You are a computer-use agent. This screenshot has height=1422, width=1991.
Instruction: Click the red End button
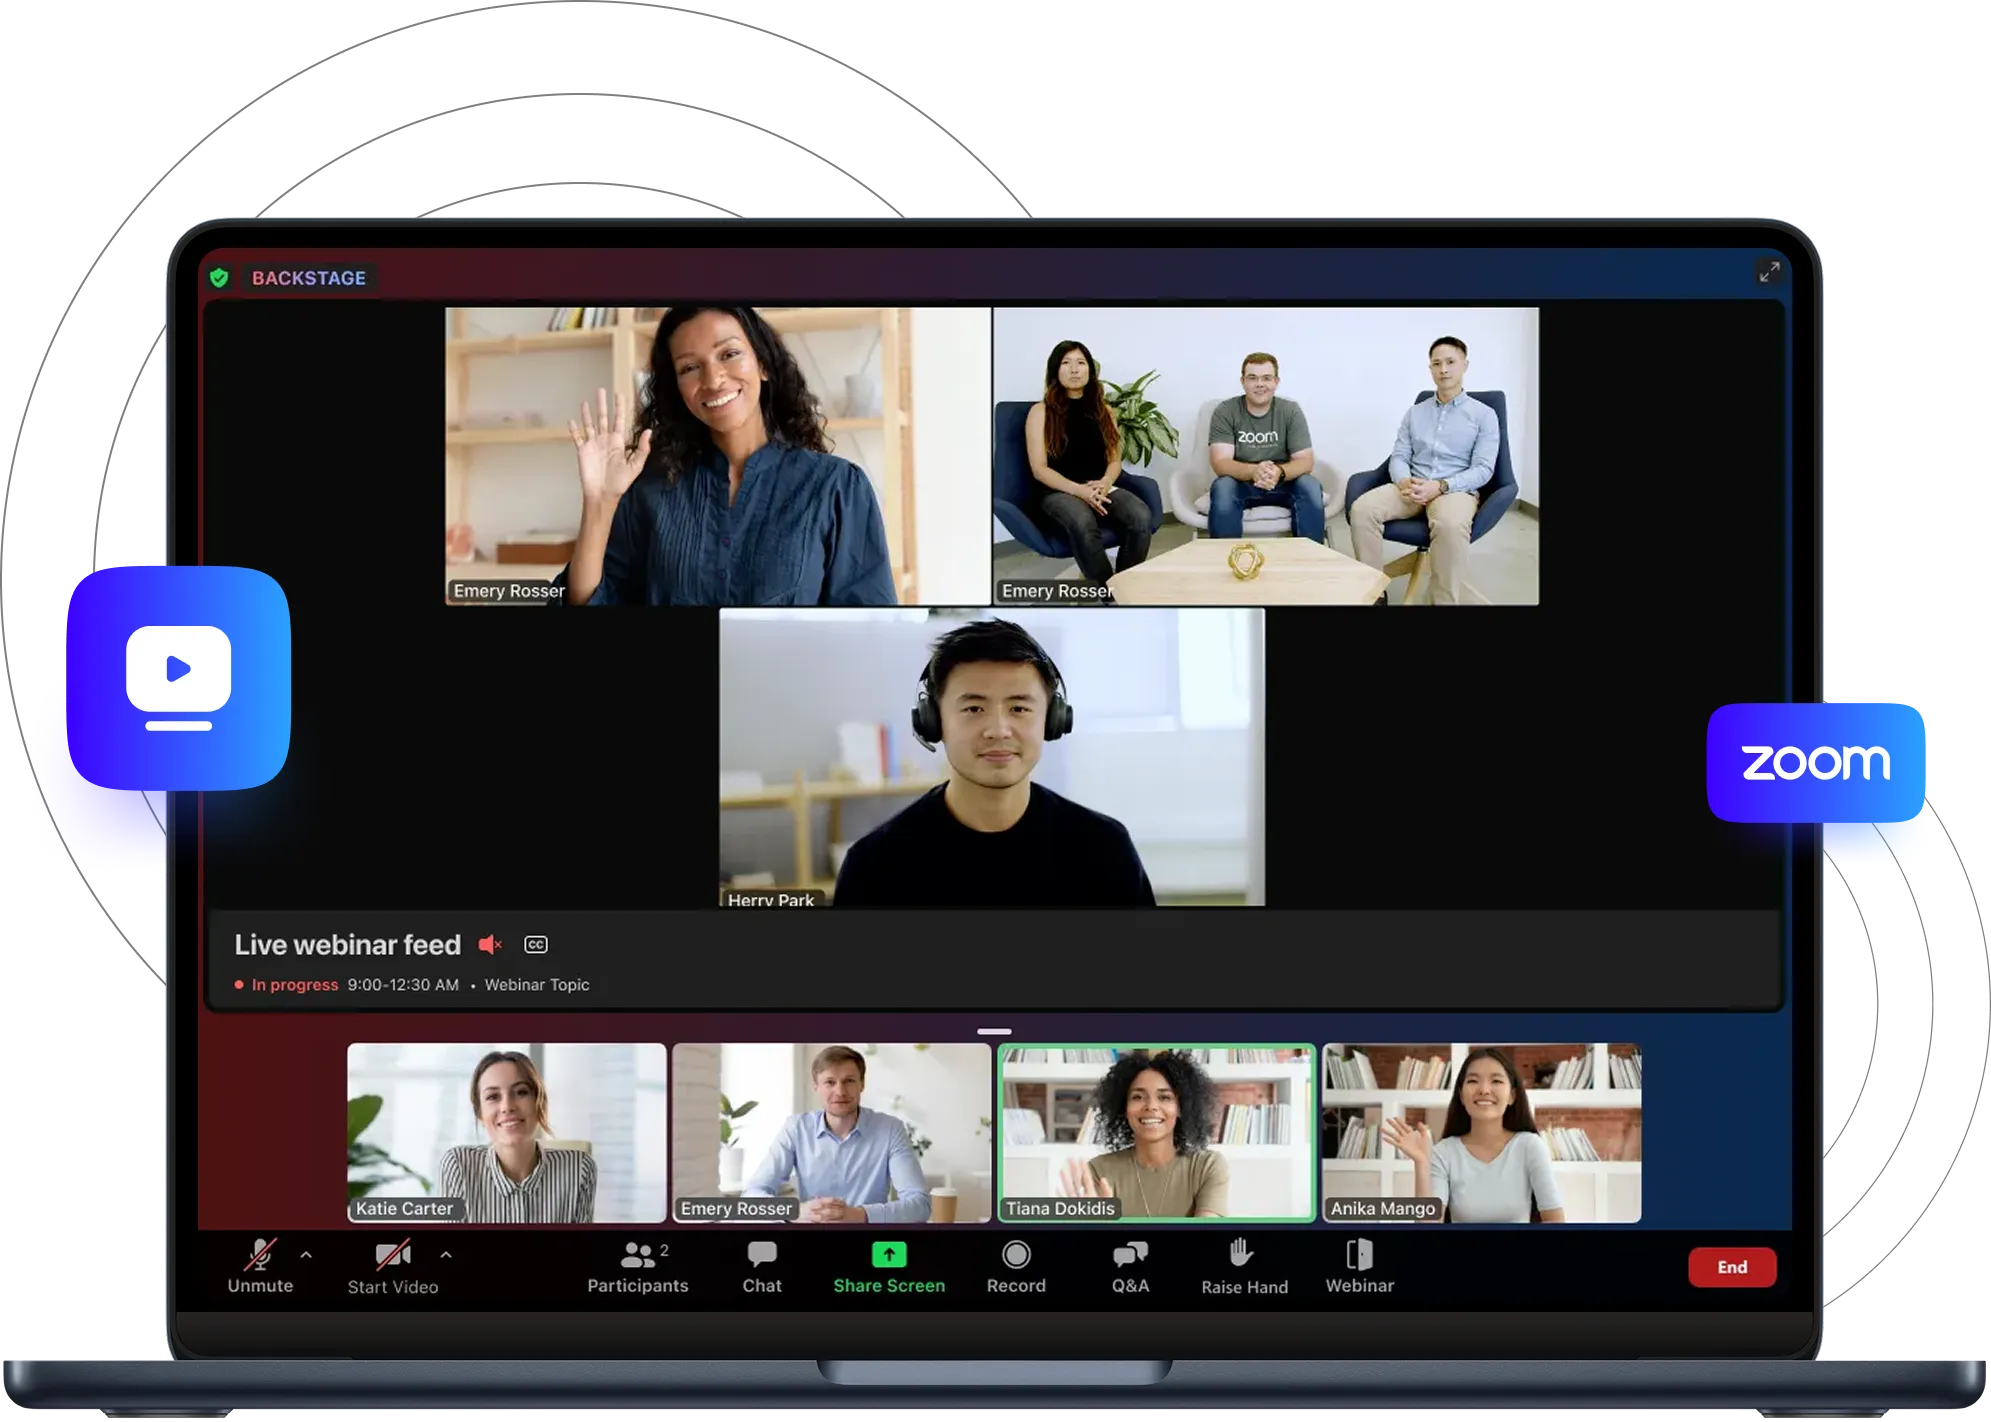pos(1732,1267)
